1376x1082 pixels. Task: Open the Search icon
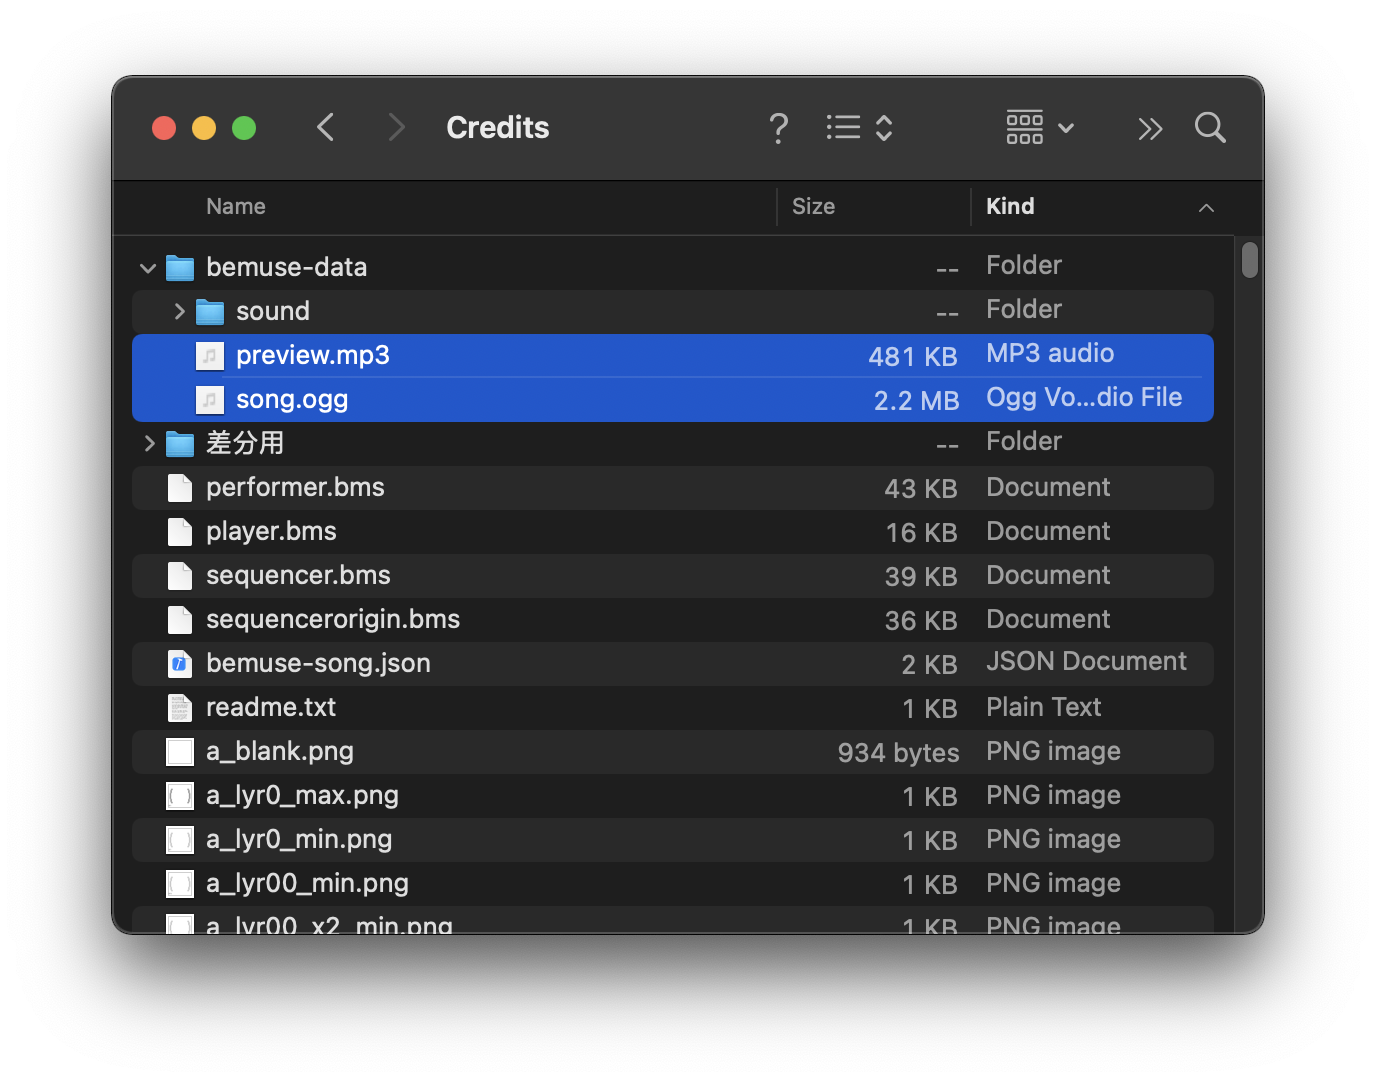click(x=1210, y=127)
